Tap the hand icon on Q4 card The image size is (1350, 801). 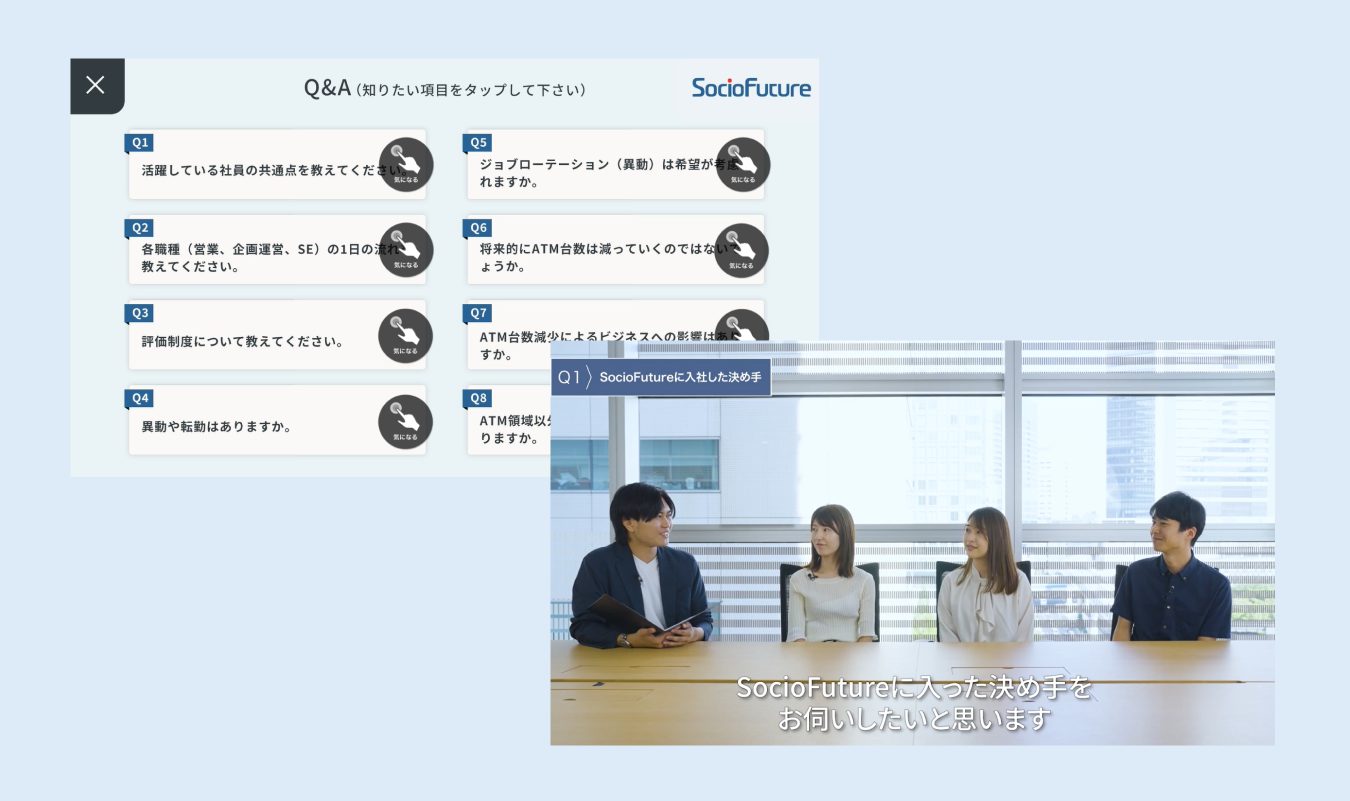406,422
